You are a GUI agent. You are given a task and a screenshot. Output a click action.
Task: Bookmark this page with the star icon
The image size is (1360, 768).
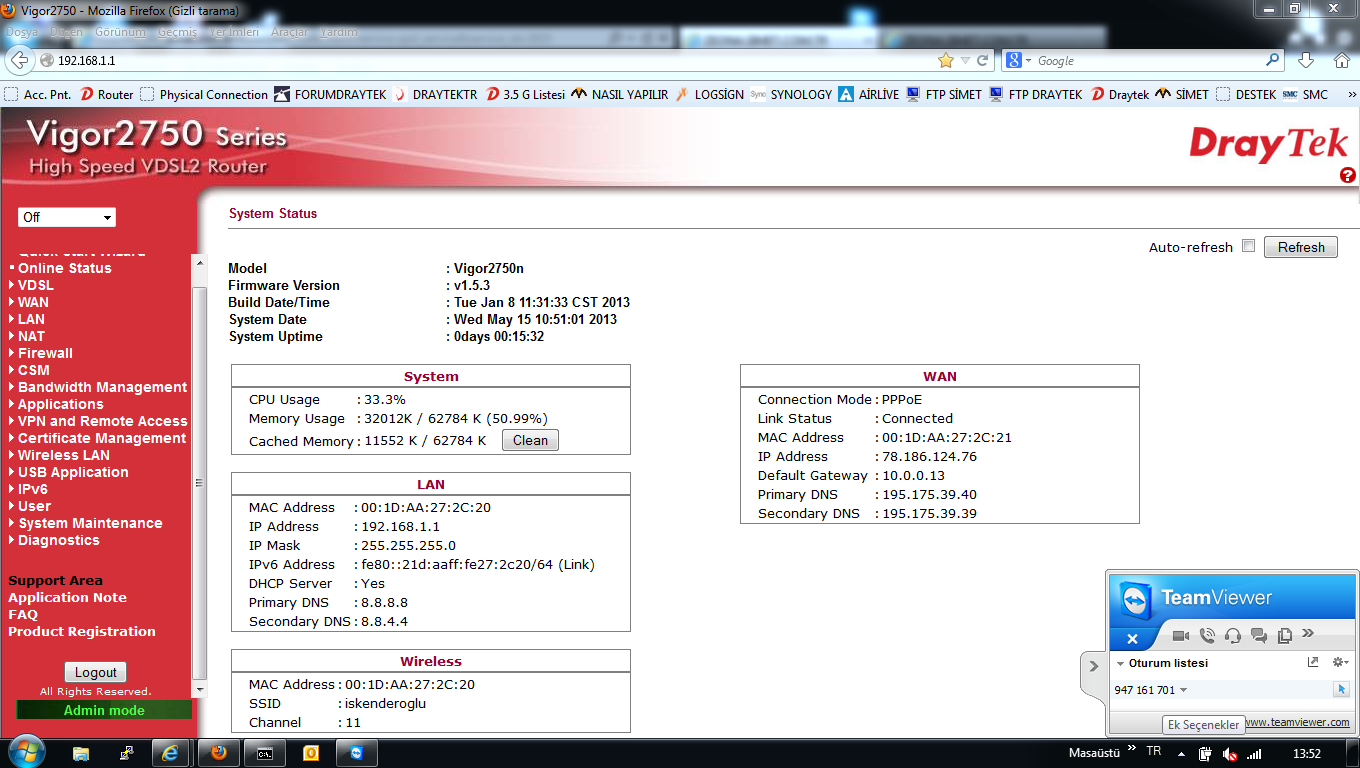point(945,61)
